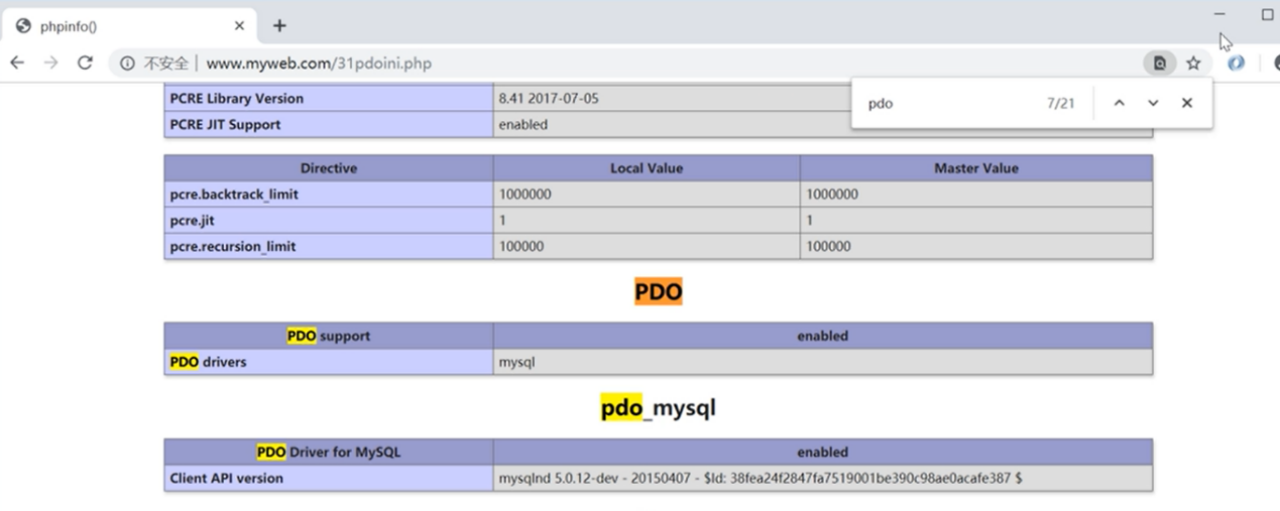Close the phpinfo() tab
The image size is (1280, 511).
point(239,26)
